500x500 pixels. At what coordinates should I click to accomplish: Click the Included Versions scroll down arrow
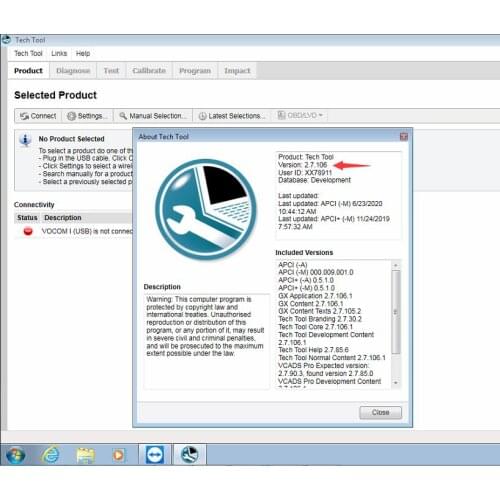[396, 383]
